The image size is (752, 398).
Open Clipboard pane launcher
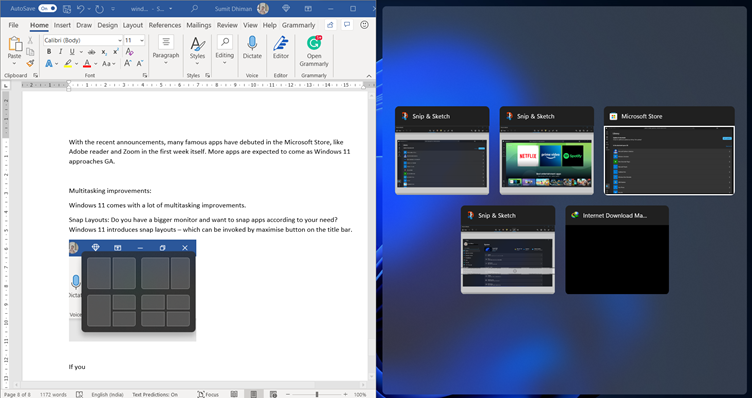click(35, 75)
